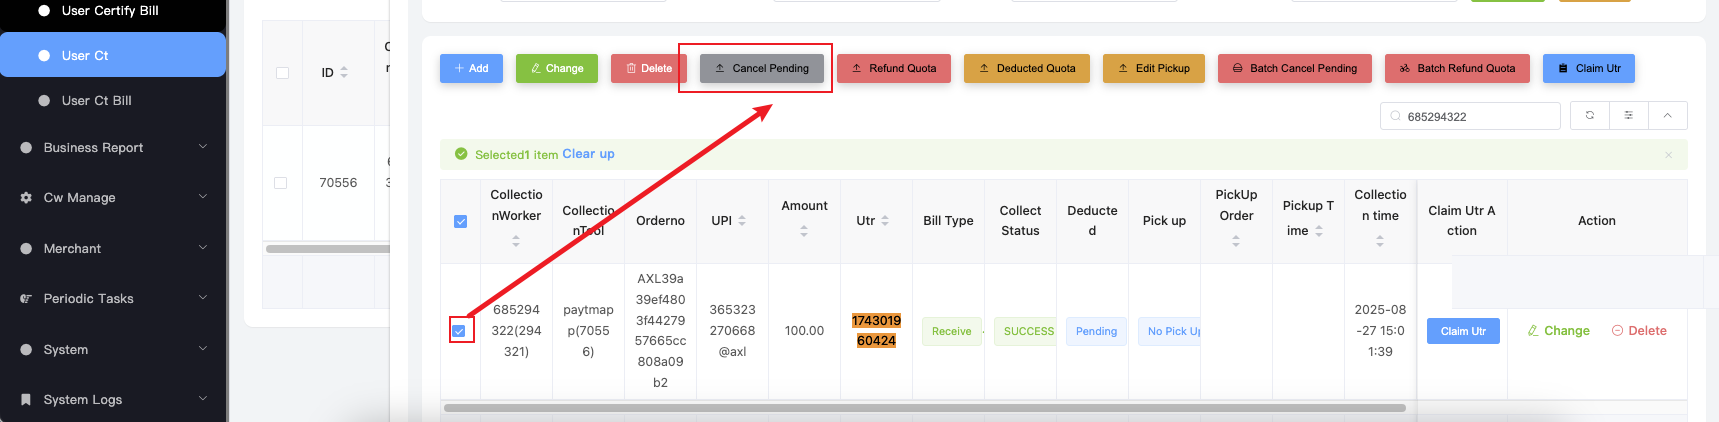The height and width of the screenshot is (422, 1719).
Task: Click the Clear up link
Action: pos(588,154)
